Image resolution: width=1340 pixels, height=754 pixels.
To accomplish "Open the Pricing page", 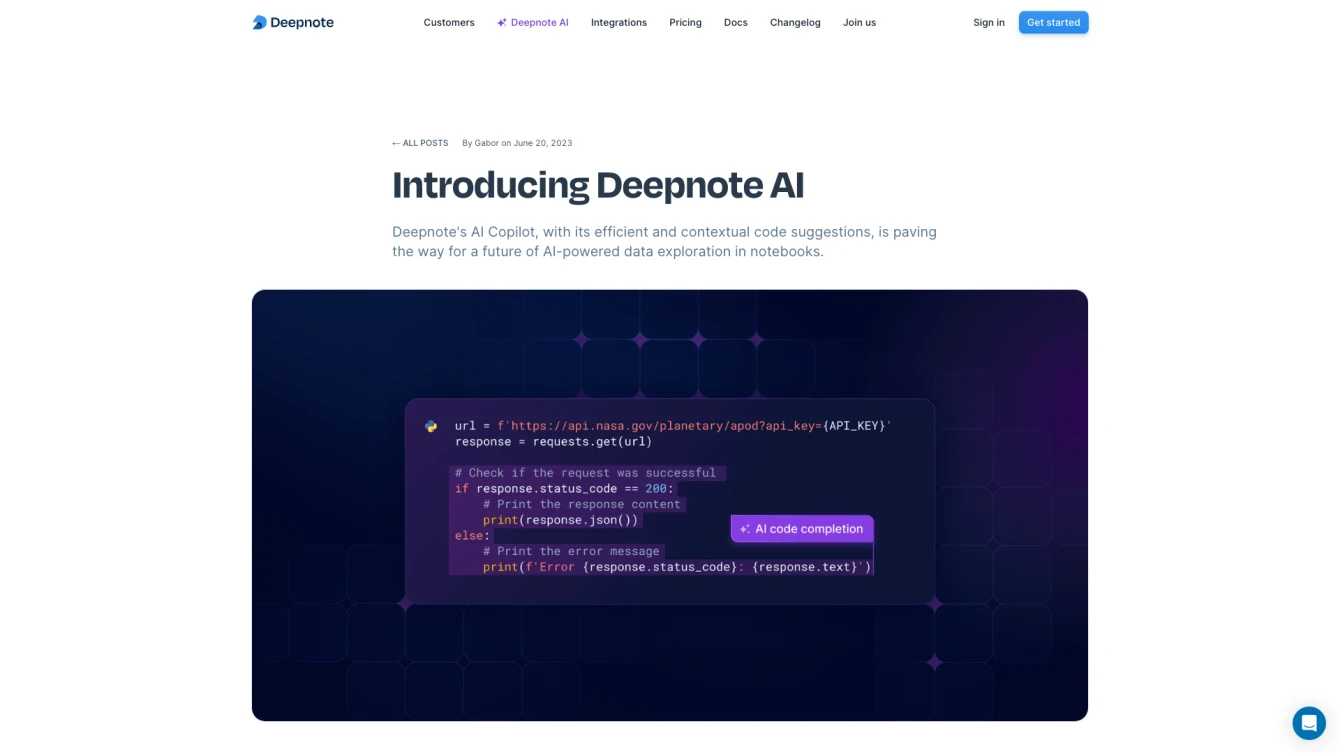I will click(x=685, y=22).
